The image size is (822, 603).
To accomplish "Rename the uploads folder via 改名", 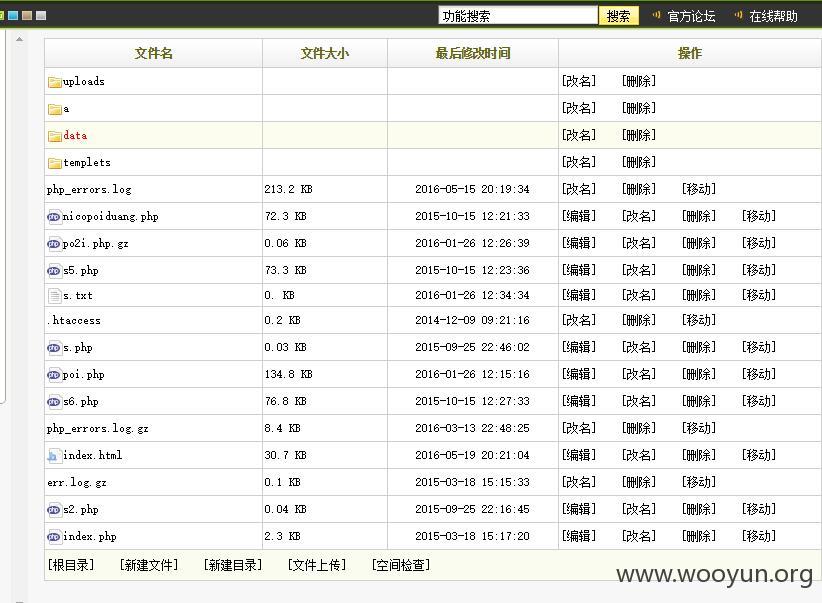I will pyautogui.click(x=579, y=81).
